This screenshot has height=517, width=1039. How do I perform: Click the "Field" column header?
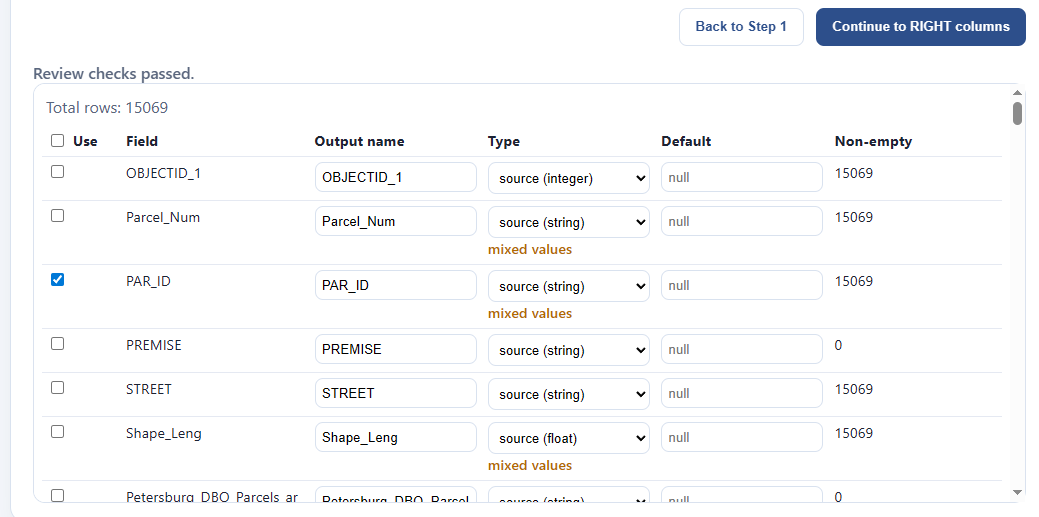tap(142, 141)
